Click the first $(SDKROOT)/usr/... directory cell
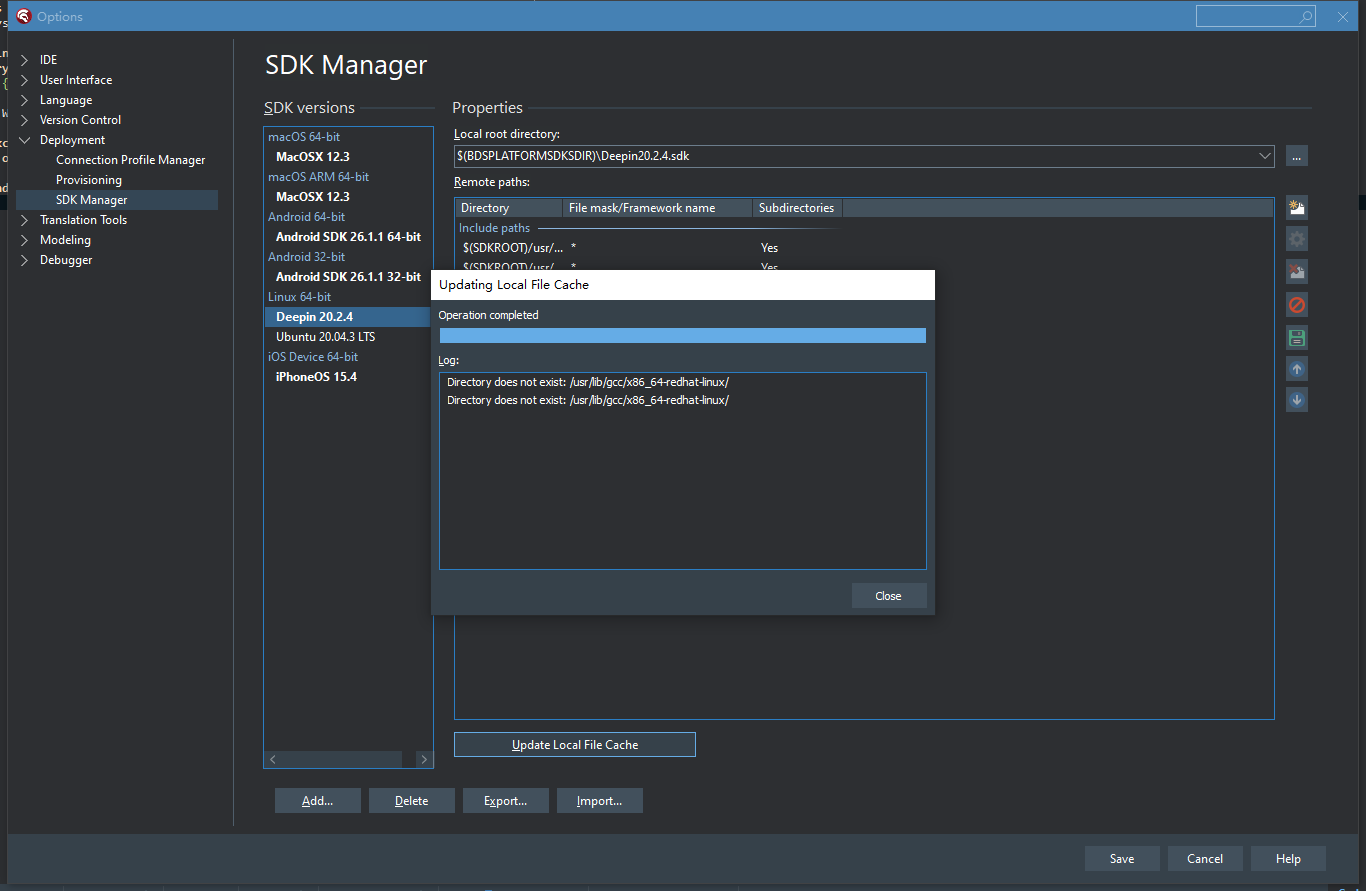 pos(513,248)
